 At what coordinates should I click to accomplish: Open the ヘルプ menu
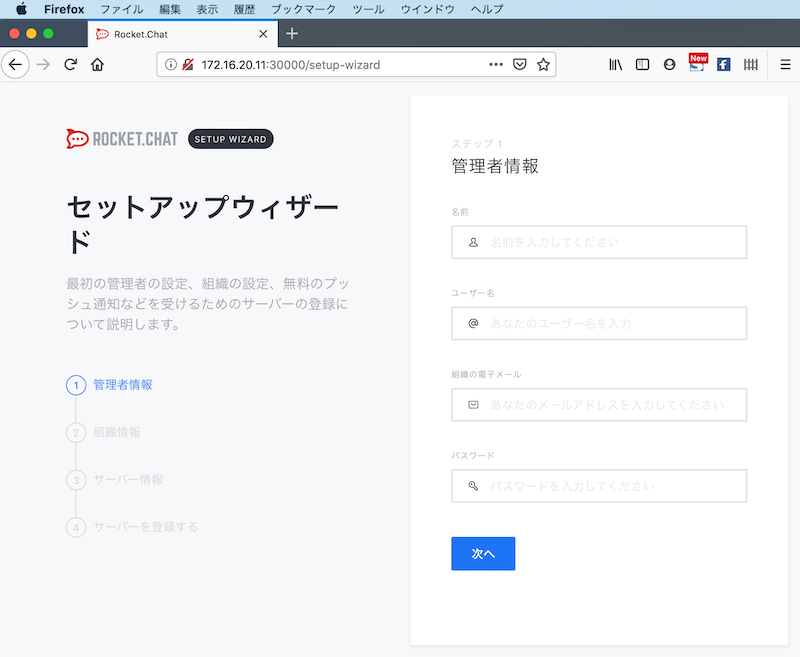click(x=487, y=9)
